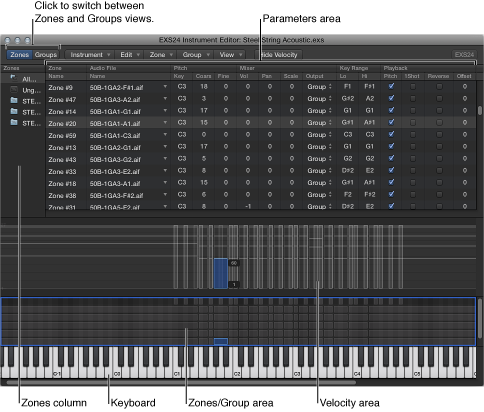
Task: Play the C3 key on keyboard
Action: (297, 373)
